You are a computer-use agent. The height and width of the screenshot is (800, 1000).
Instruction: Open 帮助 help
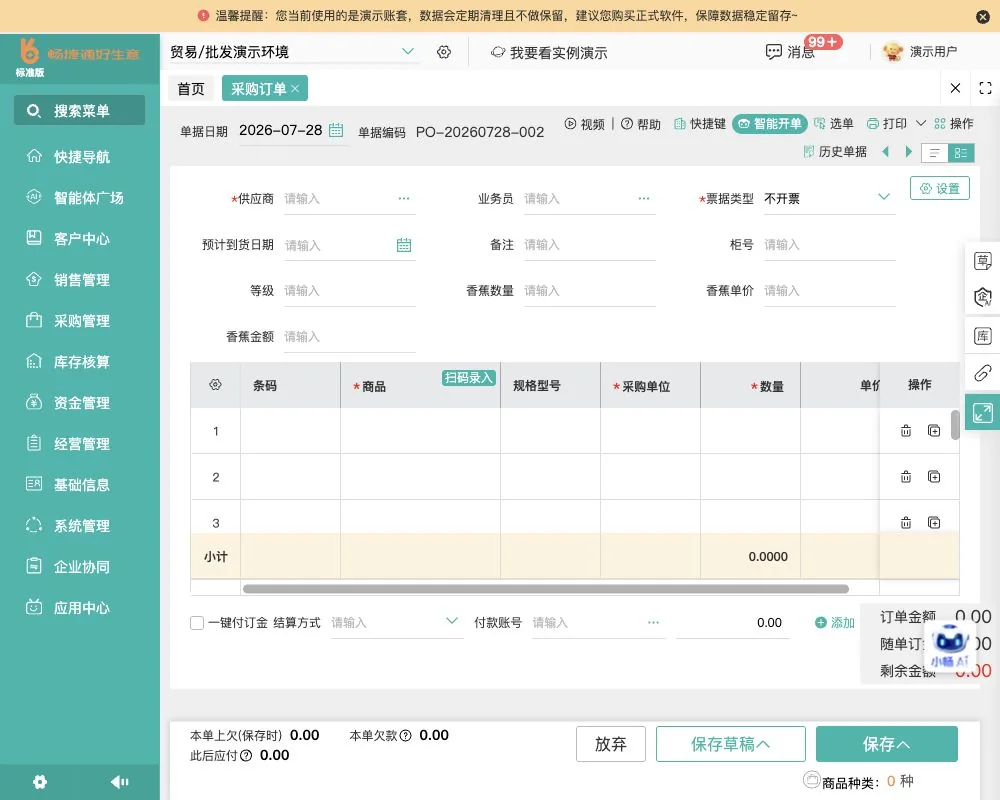coord(641,124)
